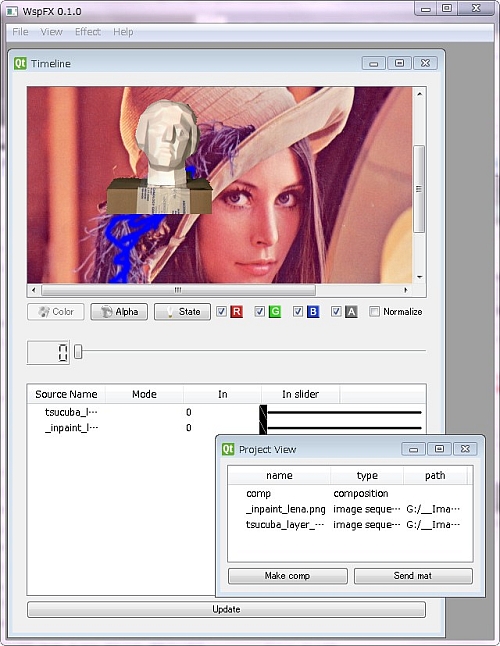500x646 pixels.
Task: Click the preview scroll up arrow
Action: coord(419,94)
